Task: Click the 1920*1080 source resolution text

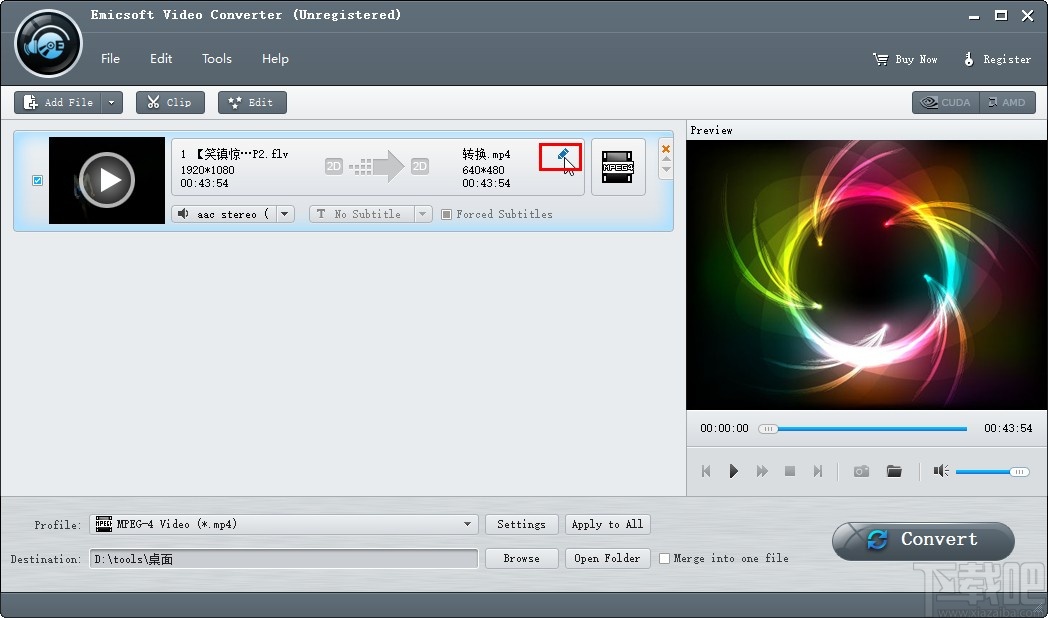Action: click(x=207, y=170)
